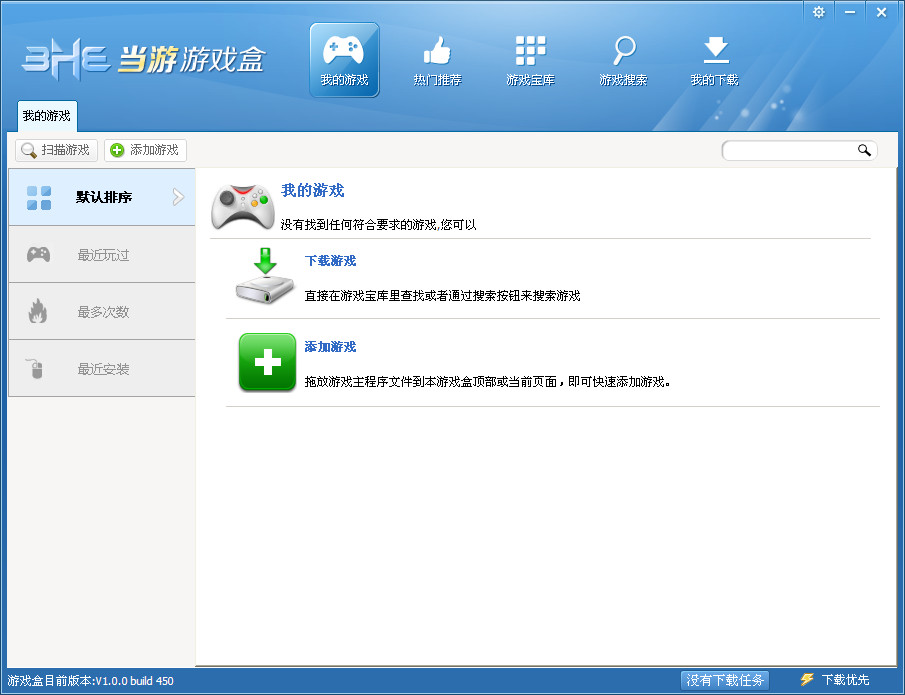Screen dimensions: 905x695
Task: Click the Xbox controller icon beside 我的游戏
Action: point(243,205)
